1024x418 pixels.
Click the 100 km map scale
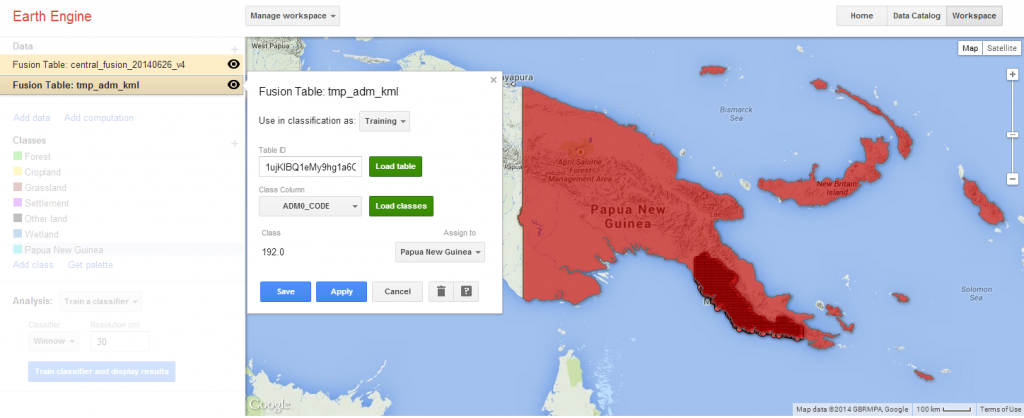coord(945,410)
